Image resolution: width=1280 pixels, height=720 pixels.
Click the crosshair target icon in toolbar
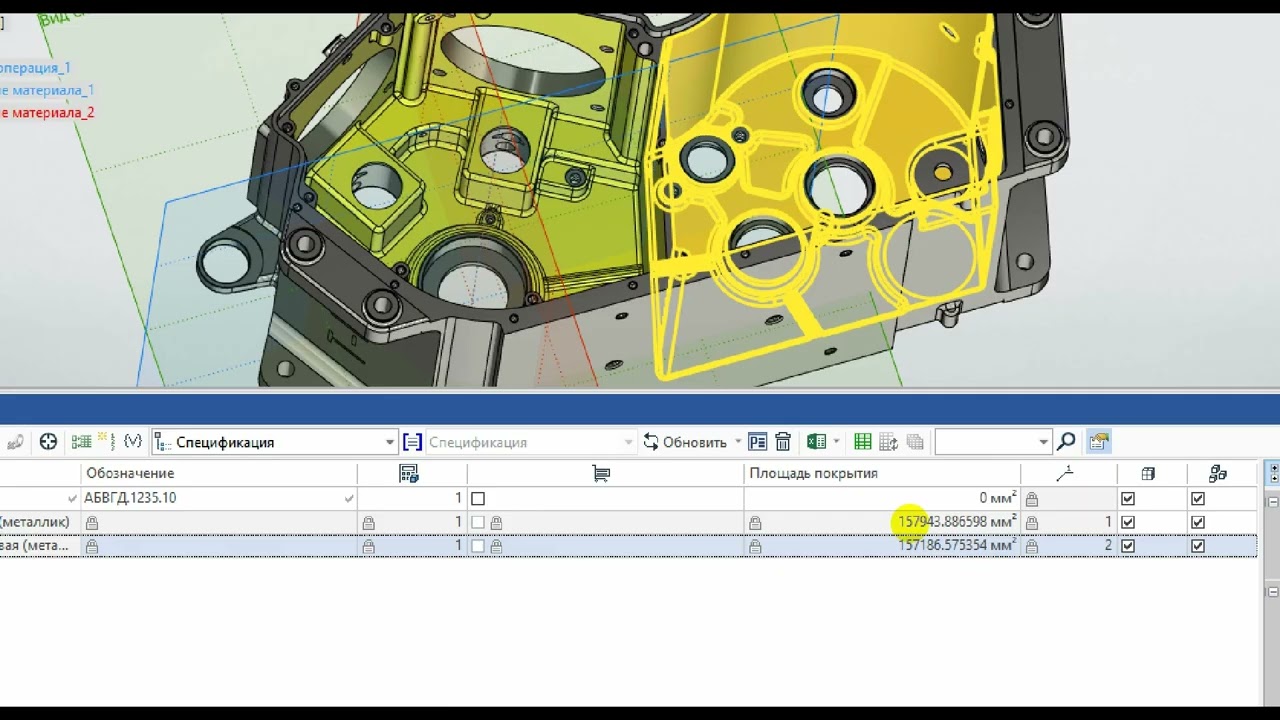(48, 442)
